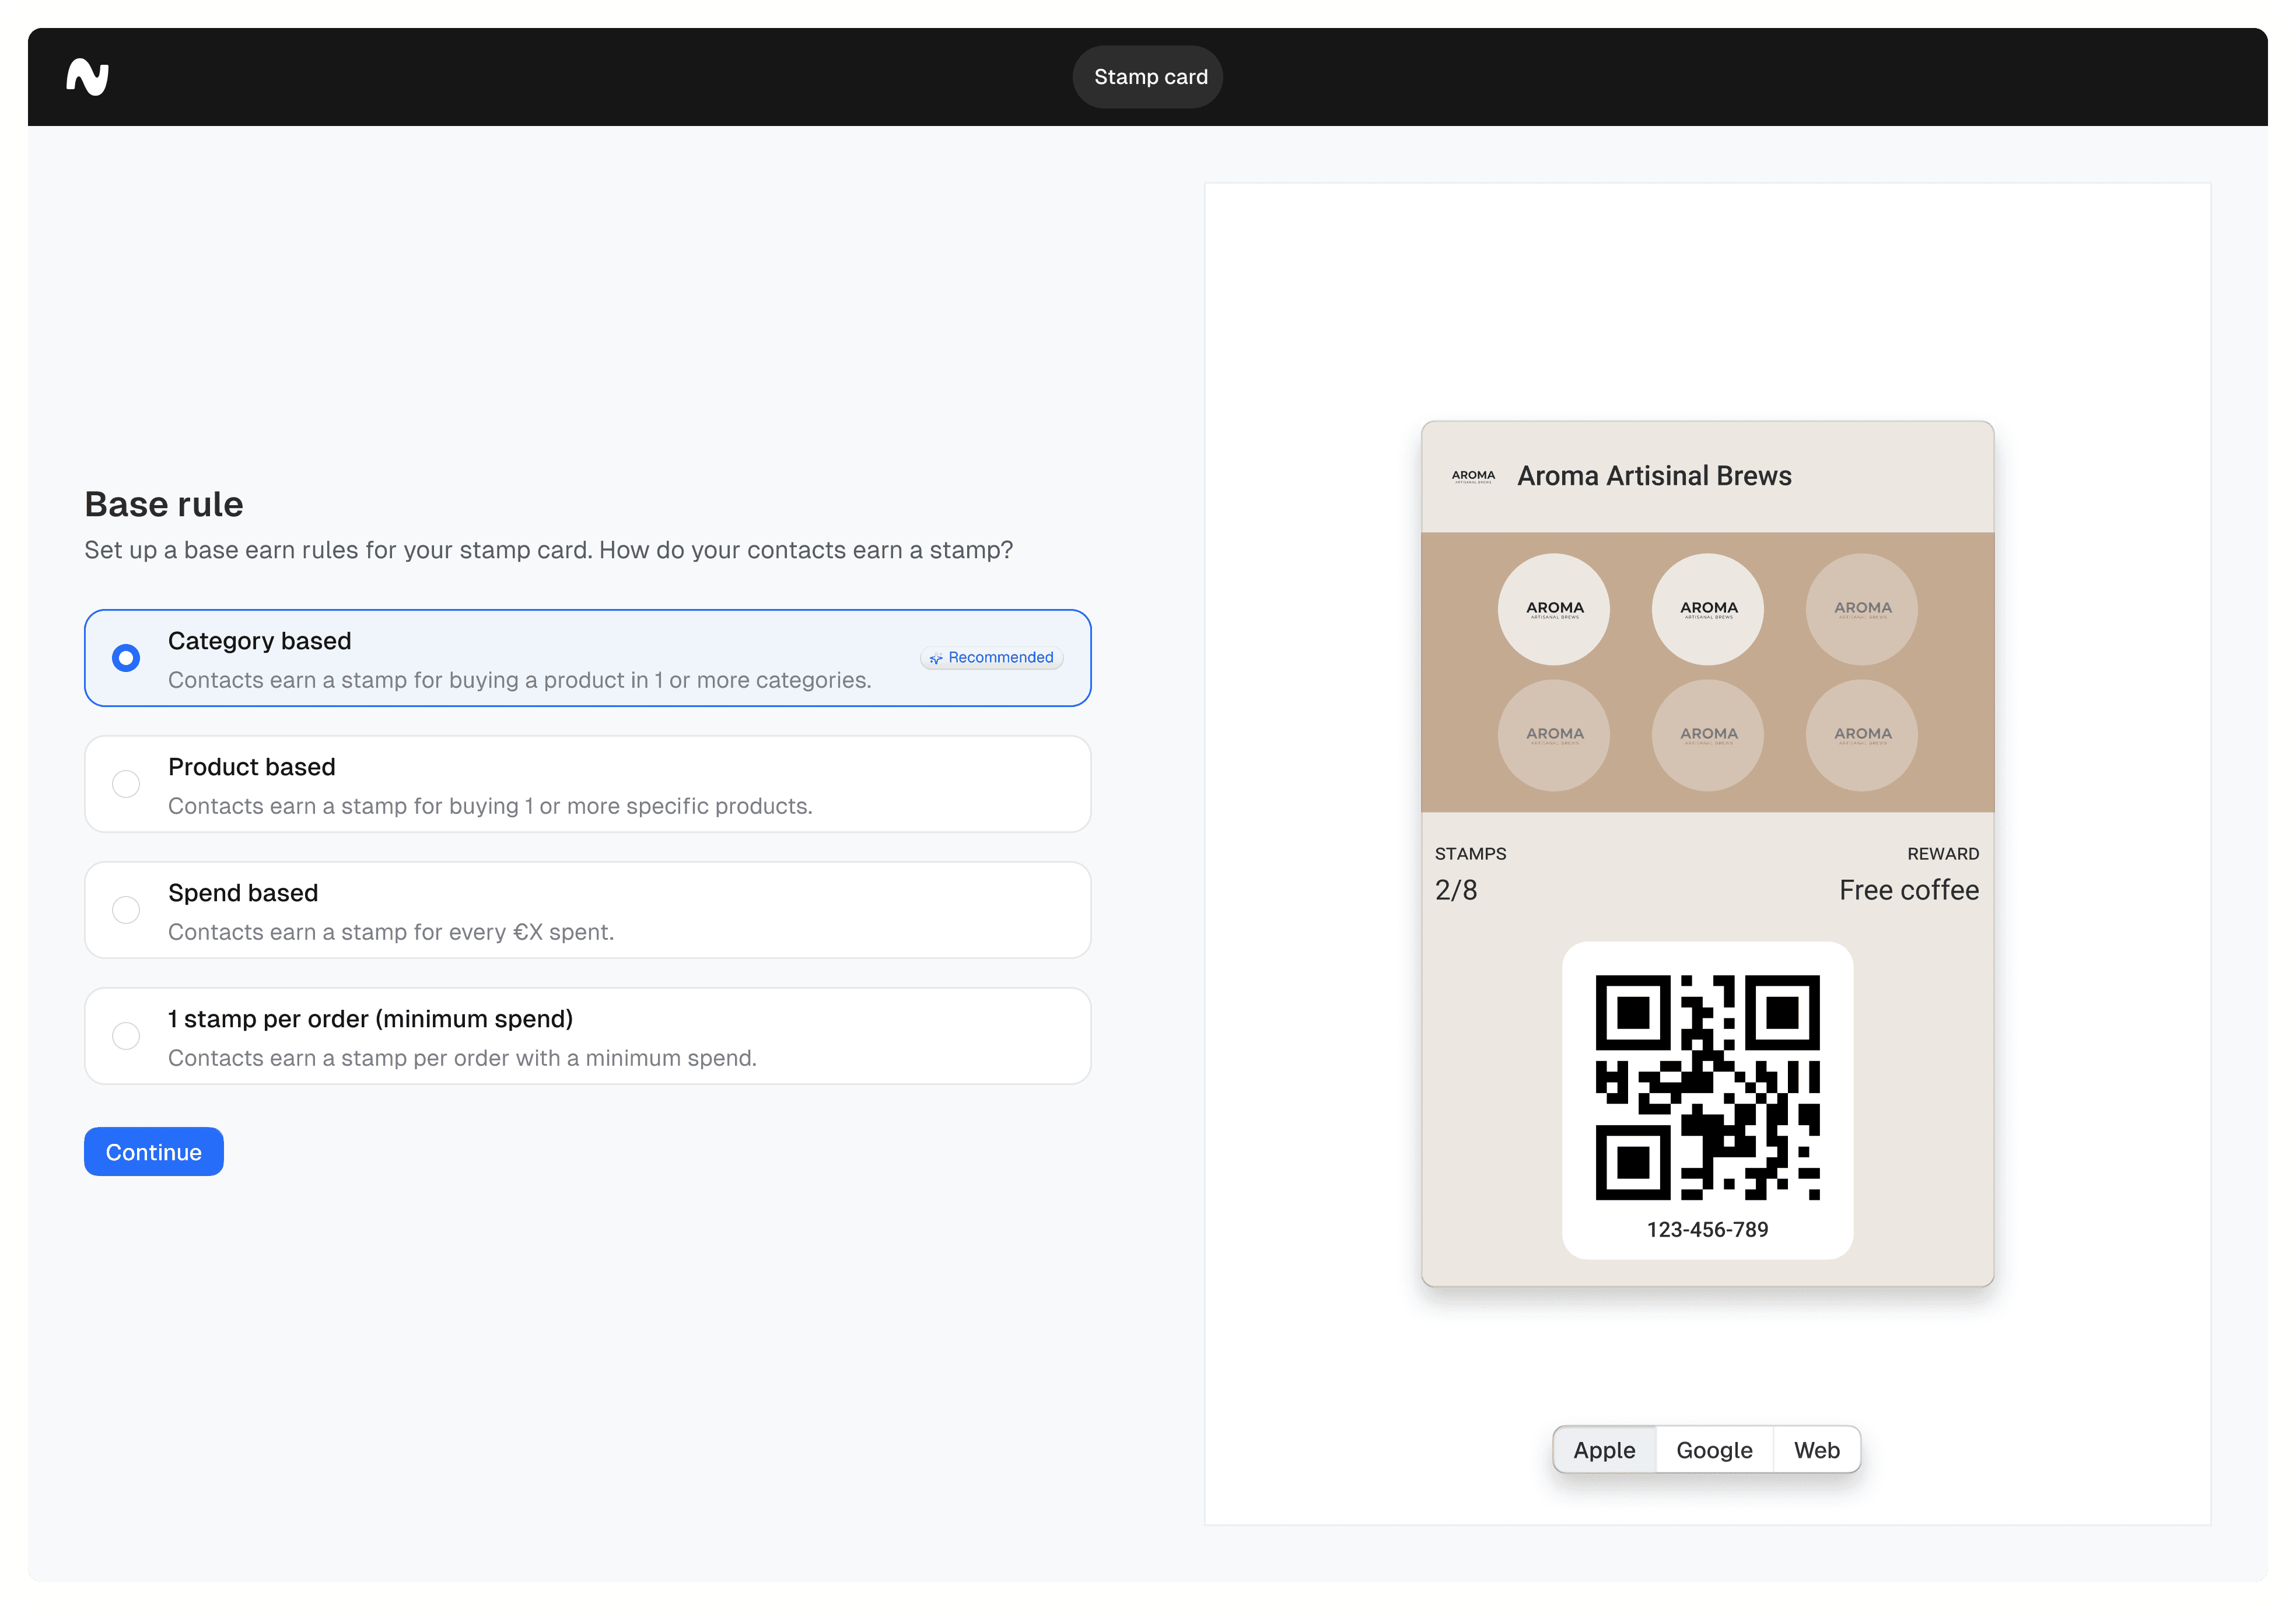Screen dimensions: 2296x1610
Task: Click the first filled Aroma stamp
Action: [1554, 609]
